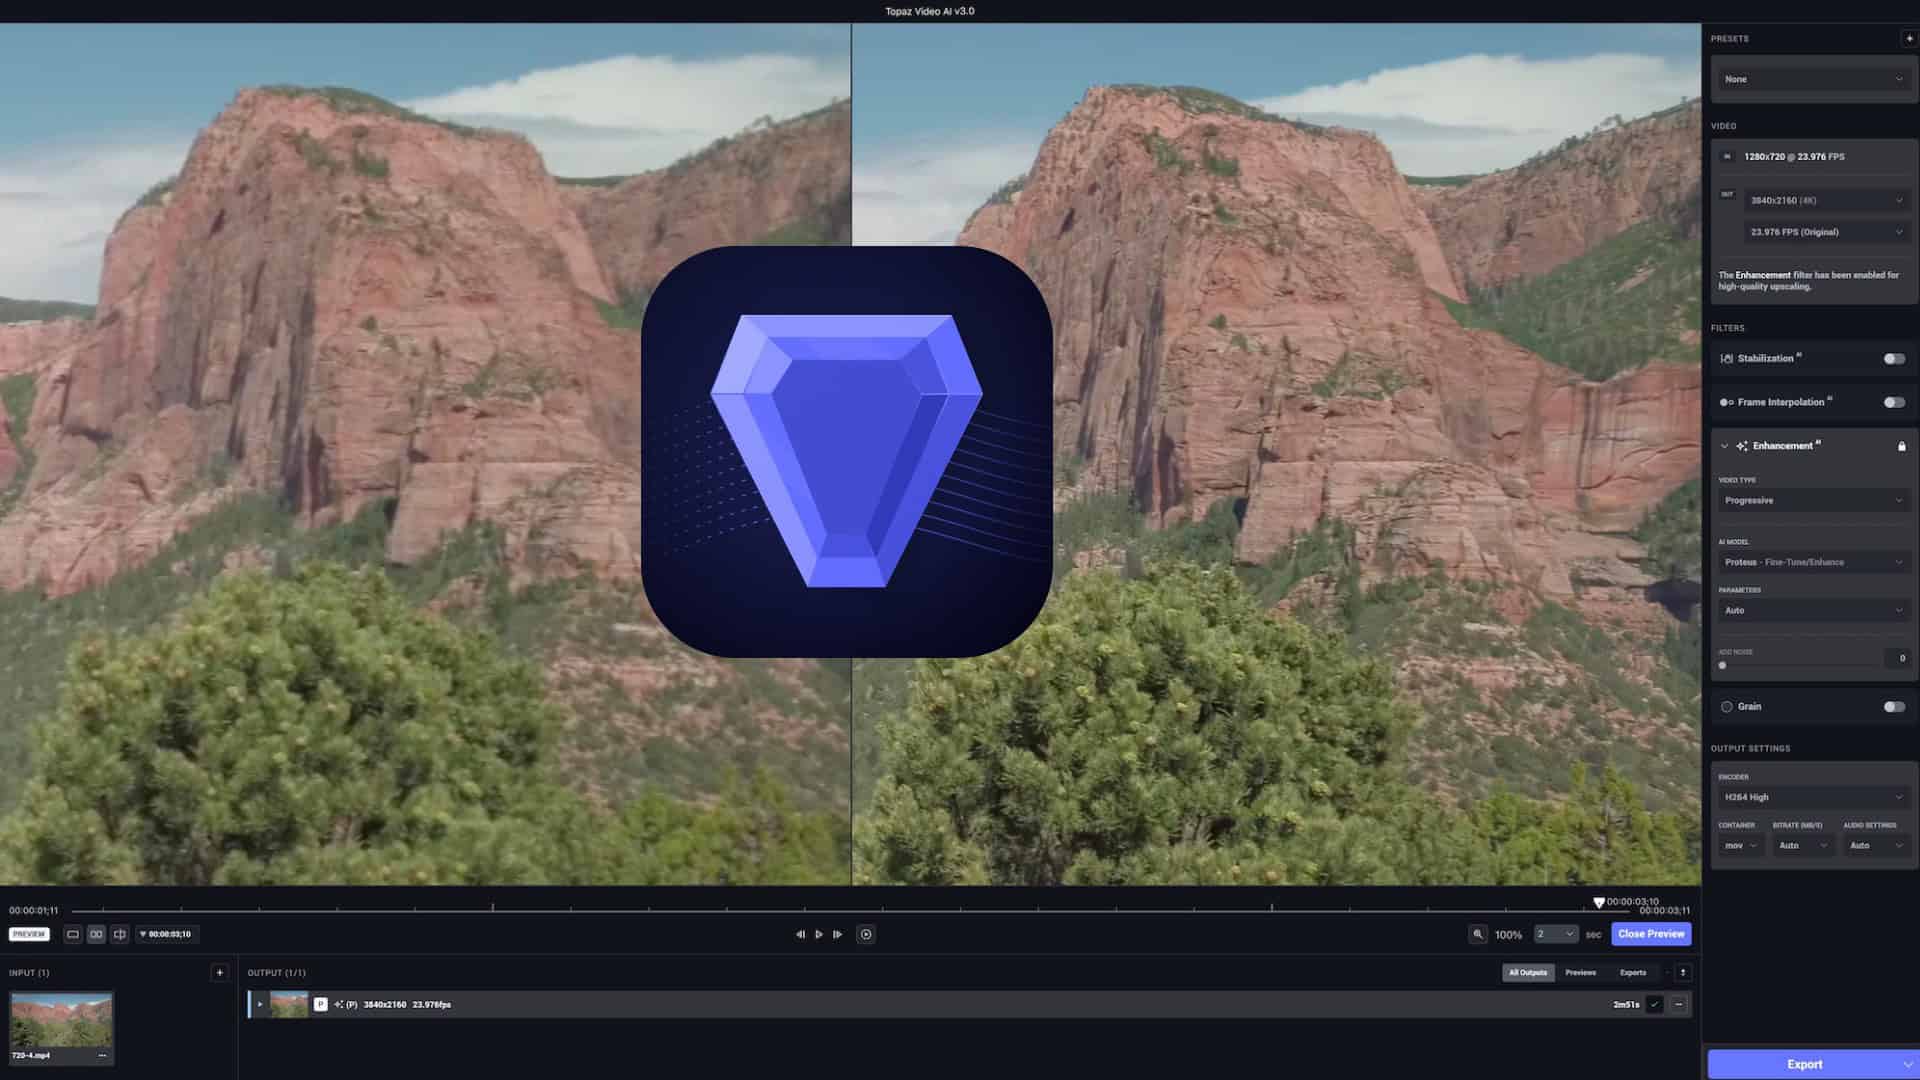Click the Add Noise value field
The image size is (1920, 1080).
1897,658
